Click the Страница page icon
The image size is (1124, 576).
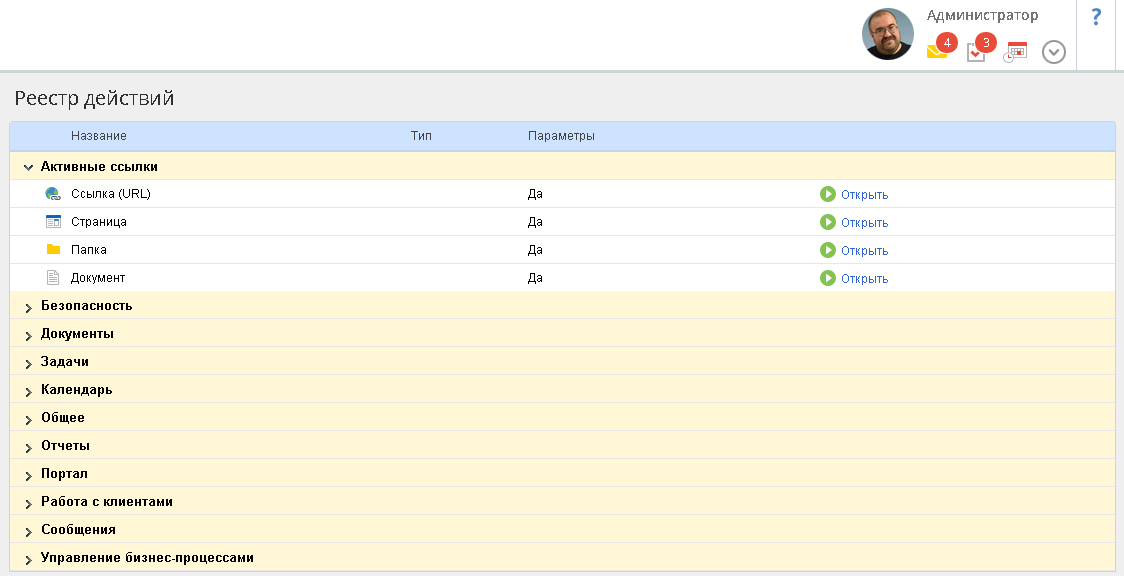tap(53, 221)
